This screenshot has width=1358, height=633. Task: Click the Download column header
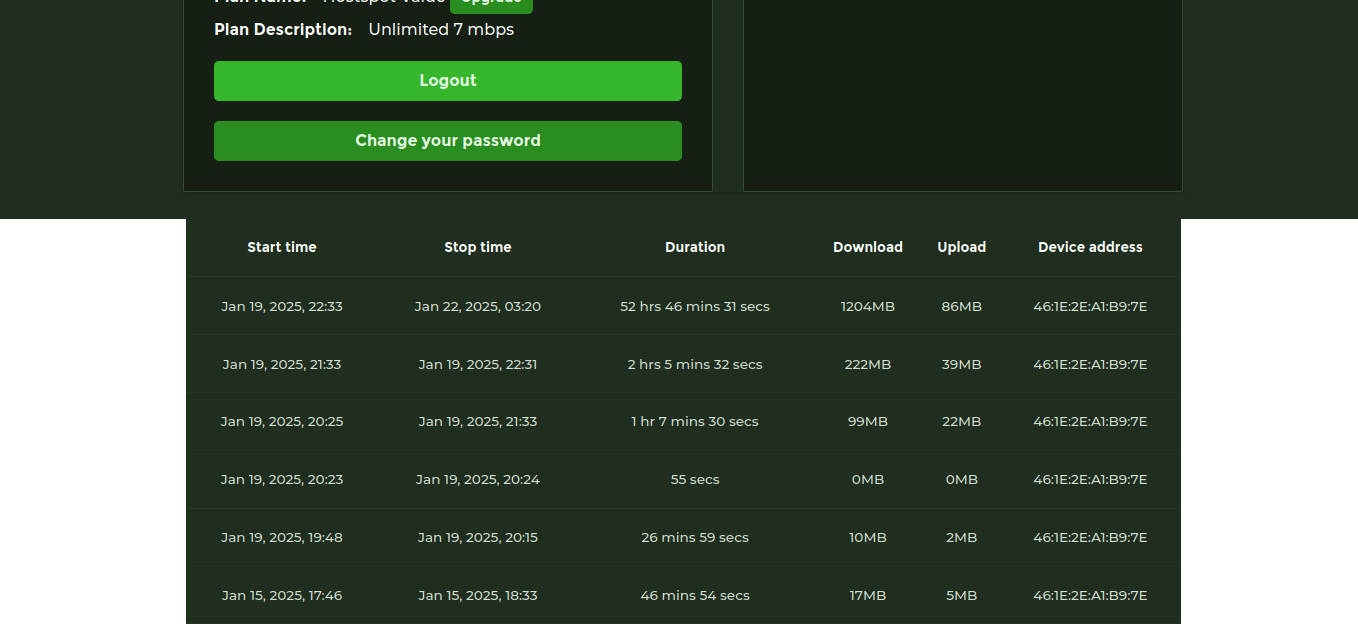click(x=867, y=247)
